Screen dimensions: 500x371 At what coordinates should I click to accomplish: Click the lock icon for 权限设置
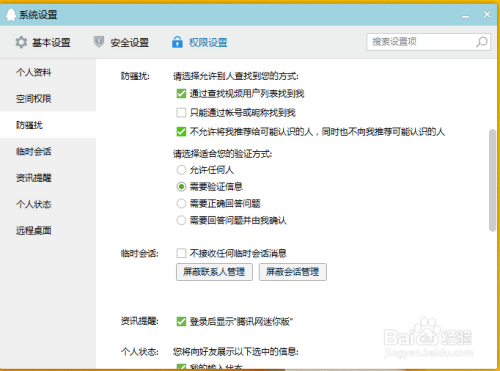(x=177, y=42)
